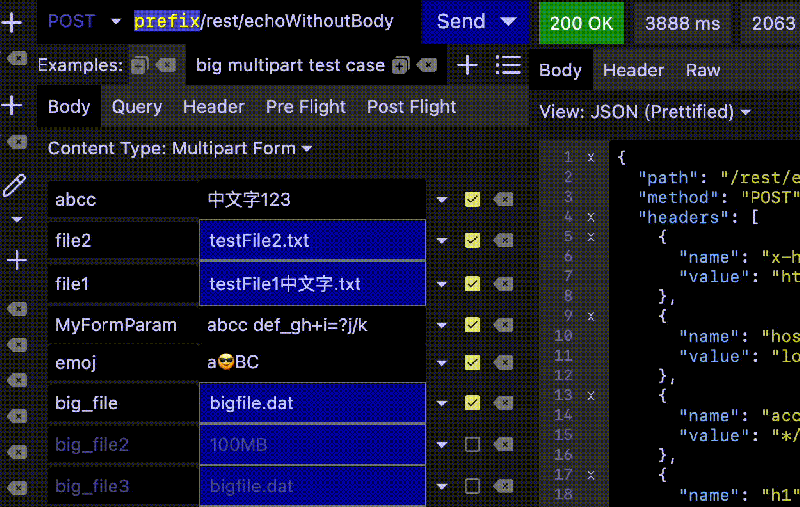Click the bigfile.dat file for big_file

(312, 403)
